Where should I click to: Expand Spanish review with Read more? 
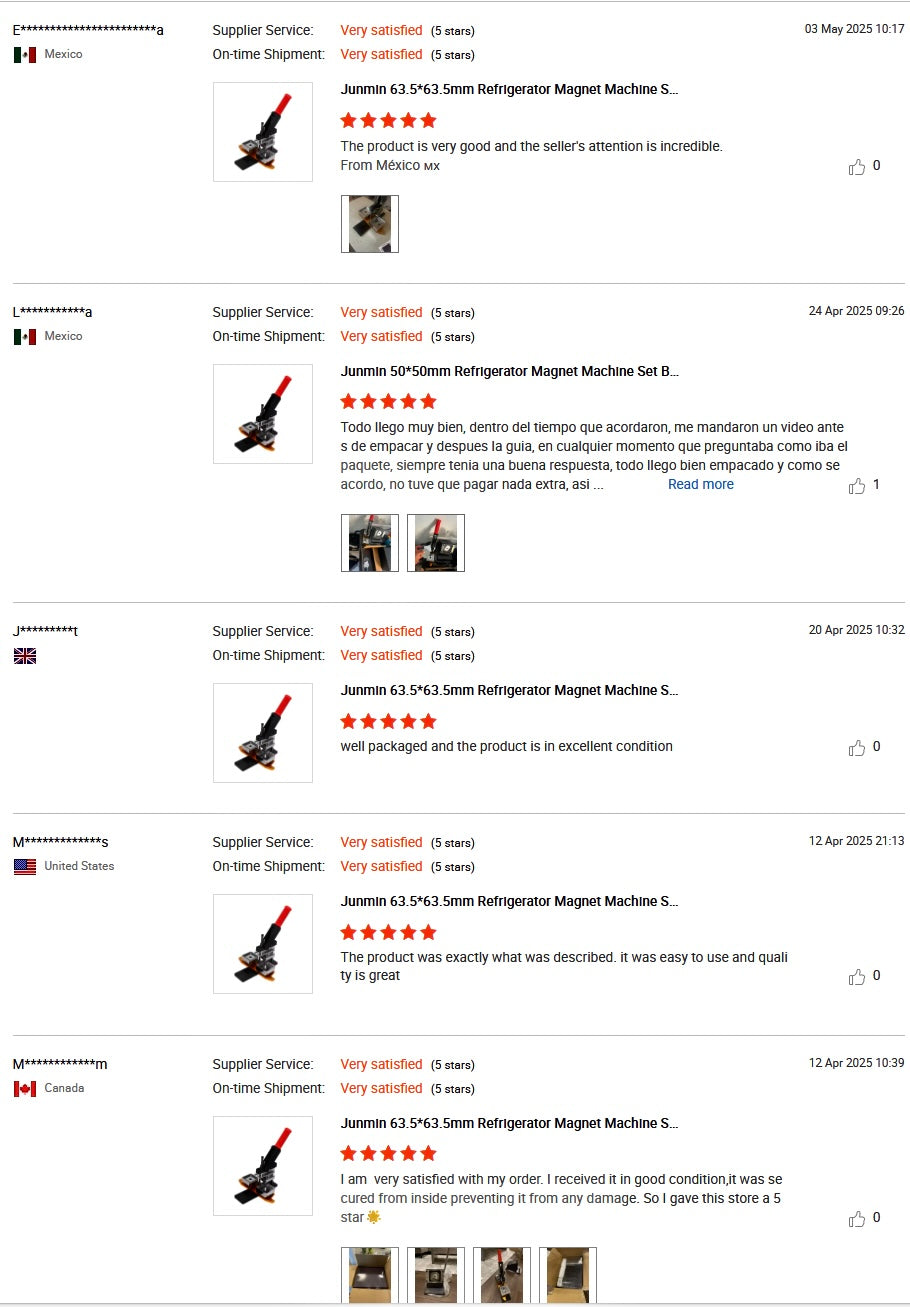pyautogui.click(x=700, y=484)
